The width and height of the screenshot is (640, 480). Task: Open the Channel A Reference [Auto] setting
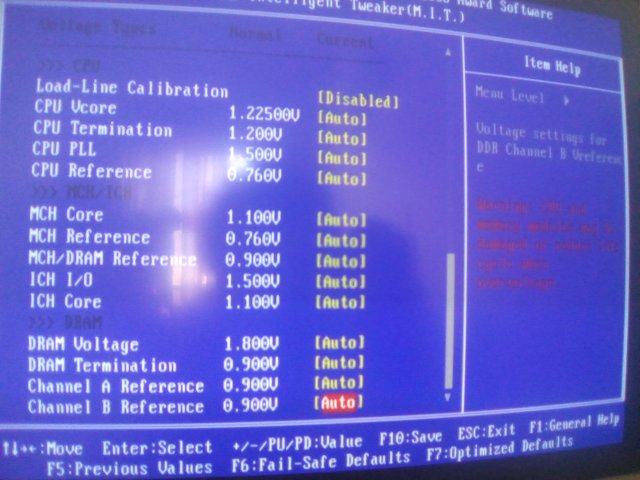coord(339,383)
